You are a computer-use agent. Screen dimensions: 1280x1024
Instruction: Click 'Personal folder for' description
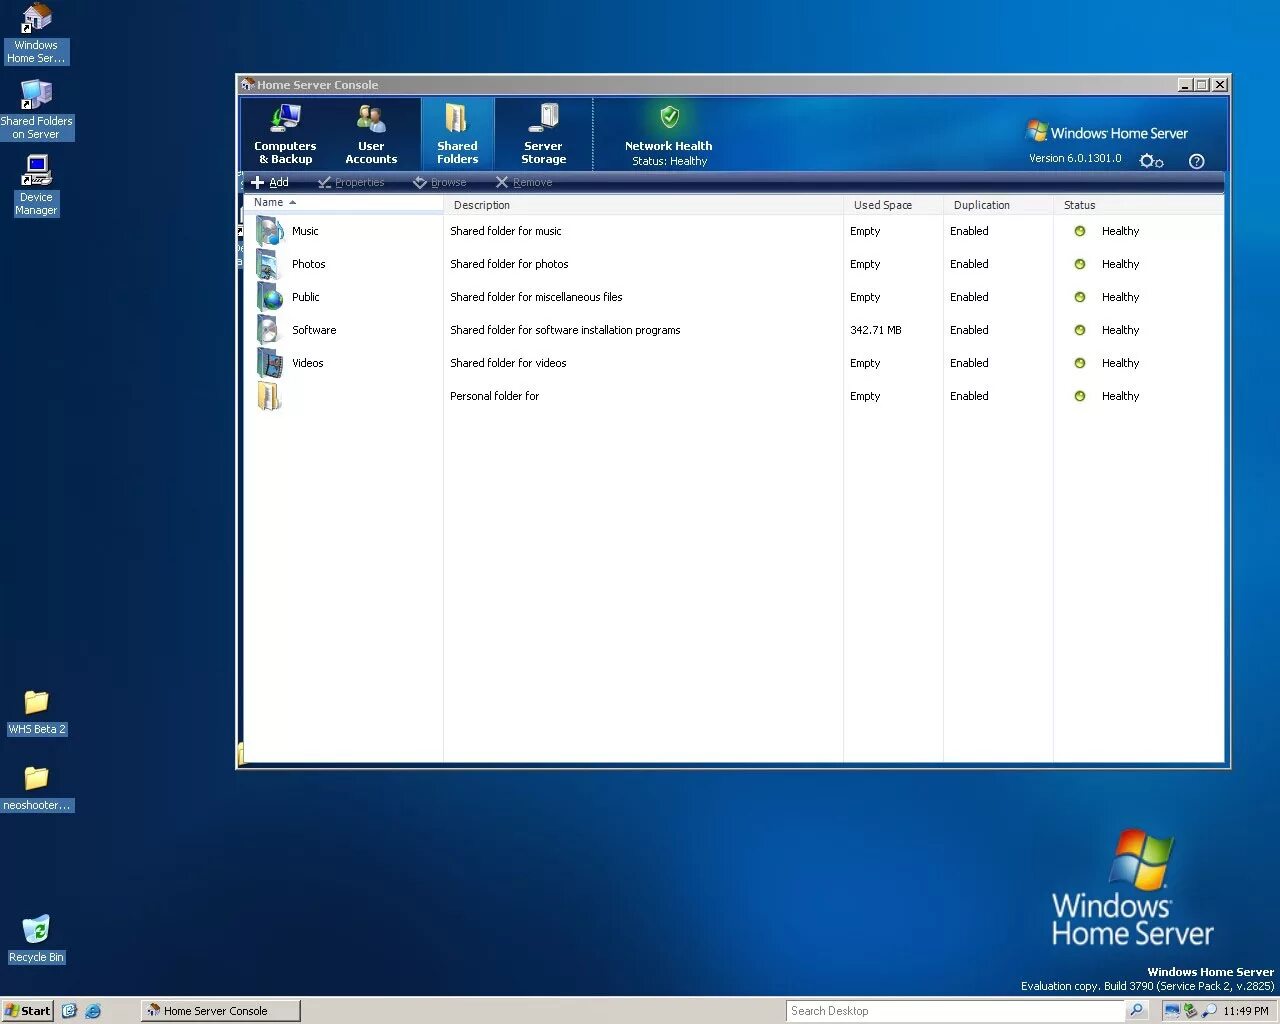point(494,396)
